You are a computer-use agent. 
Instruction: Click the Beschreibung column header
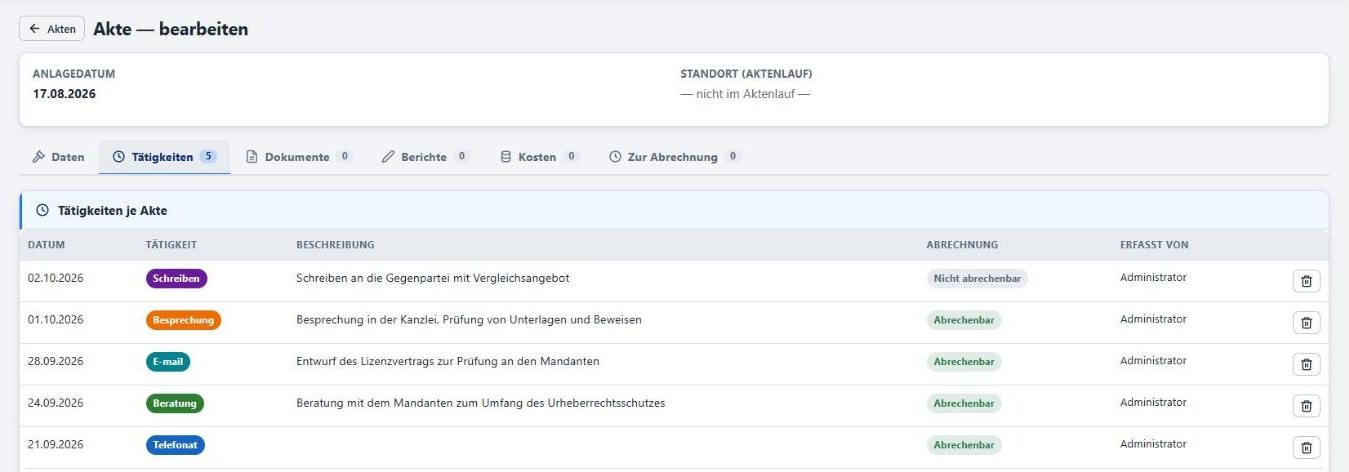(x=335, y=245)
